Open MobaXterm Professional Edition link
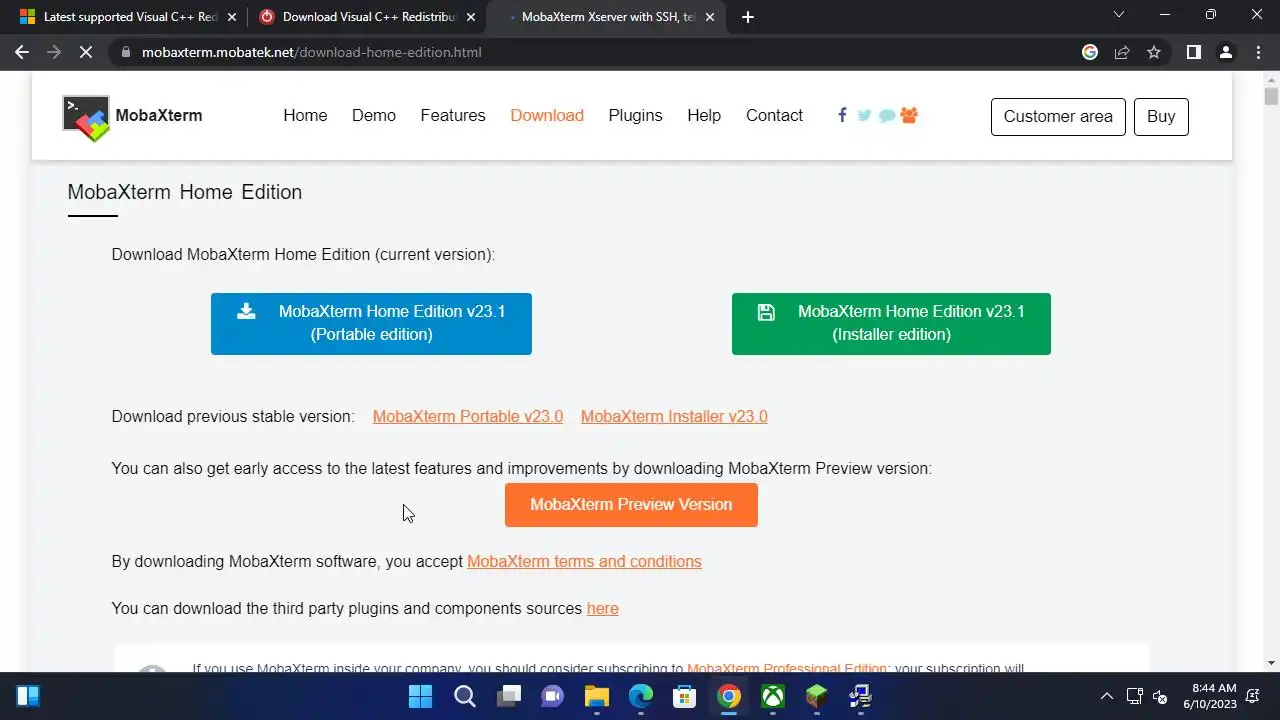 pos(787,668)
